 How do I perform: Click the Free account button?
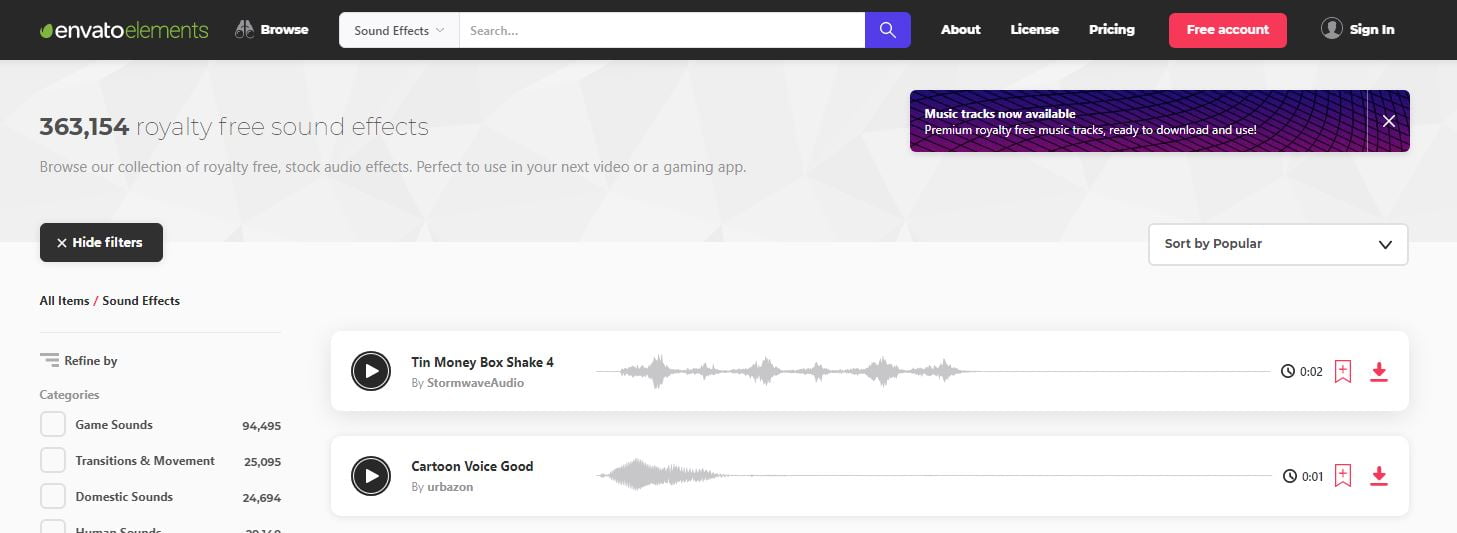click(1227, 30)
